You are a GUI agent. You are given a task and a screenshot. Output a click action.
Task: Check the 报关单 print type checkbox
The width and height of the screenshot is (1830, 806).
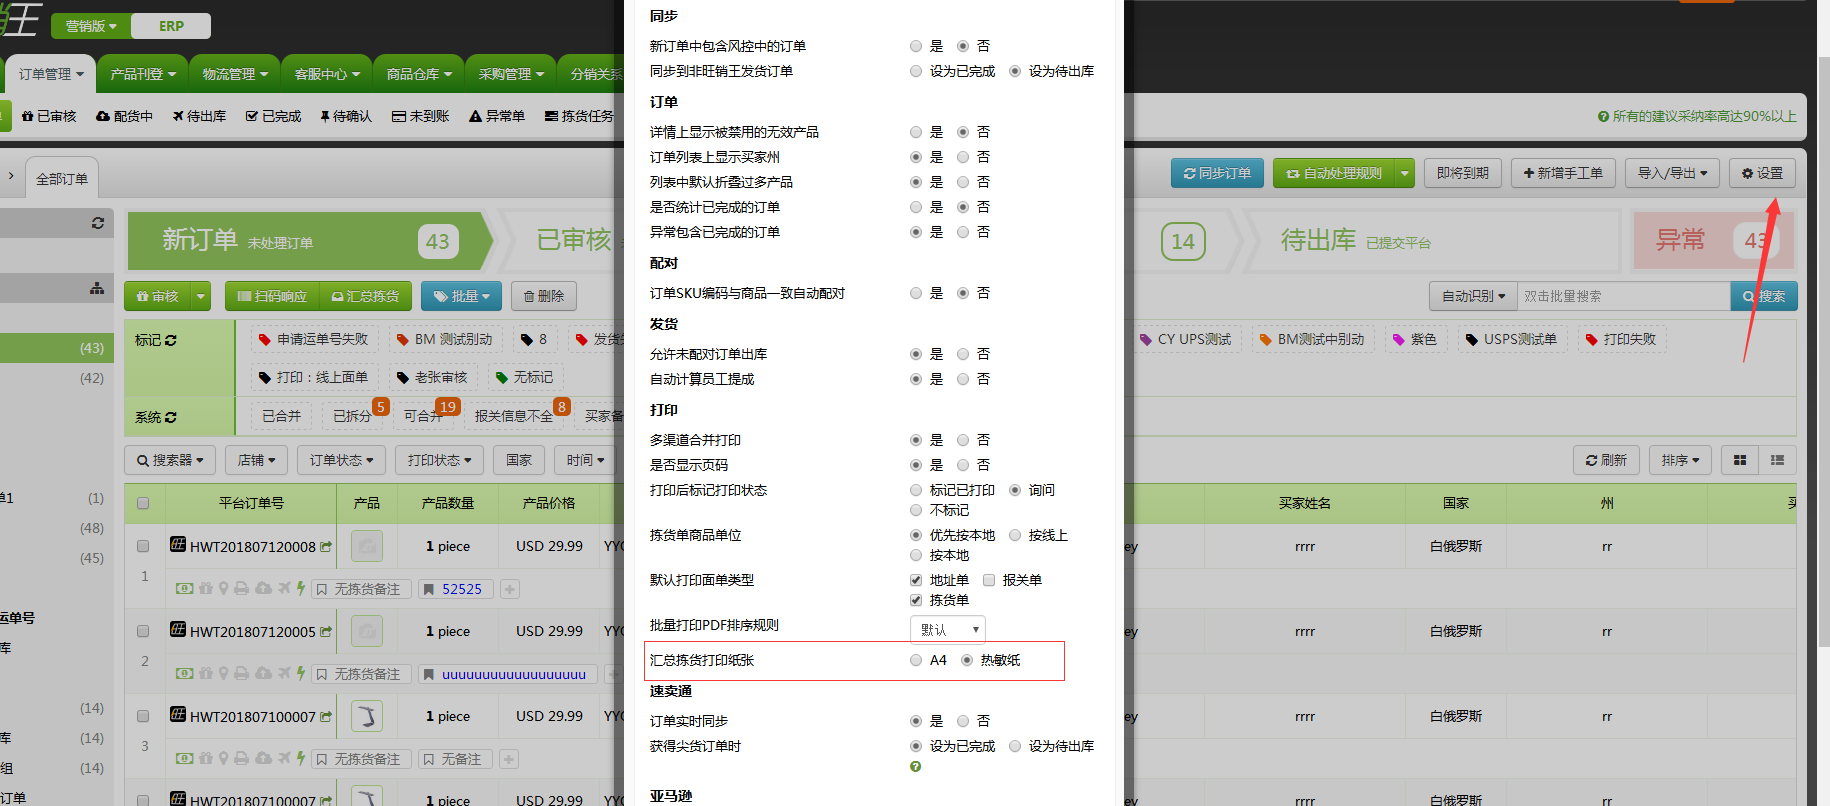(x=989, y=580)
